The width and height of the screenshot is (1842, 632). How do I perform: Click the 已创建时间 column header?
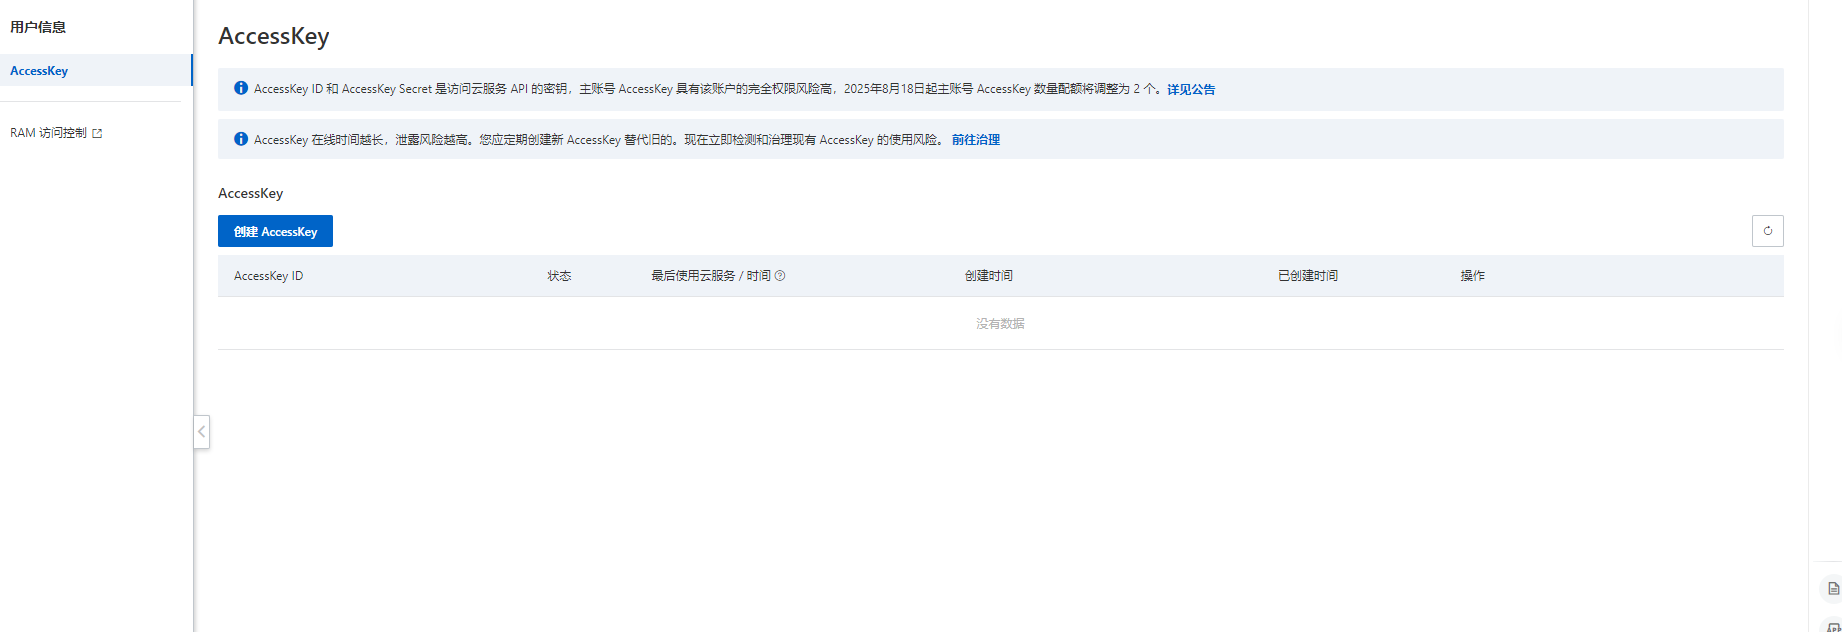coord(1308,276)
